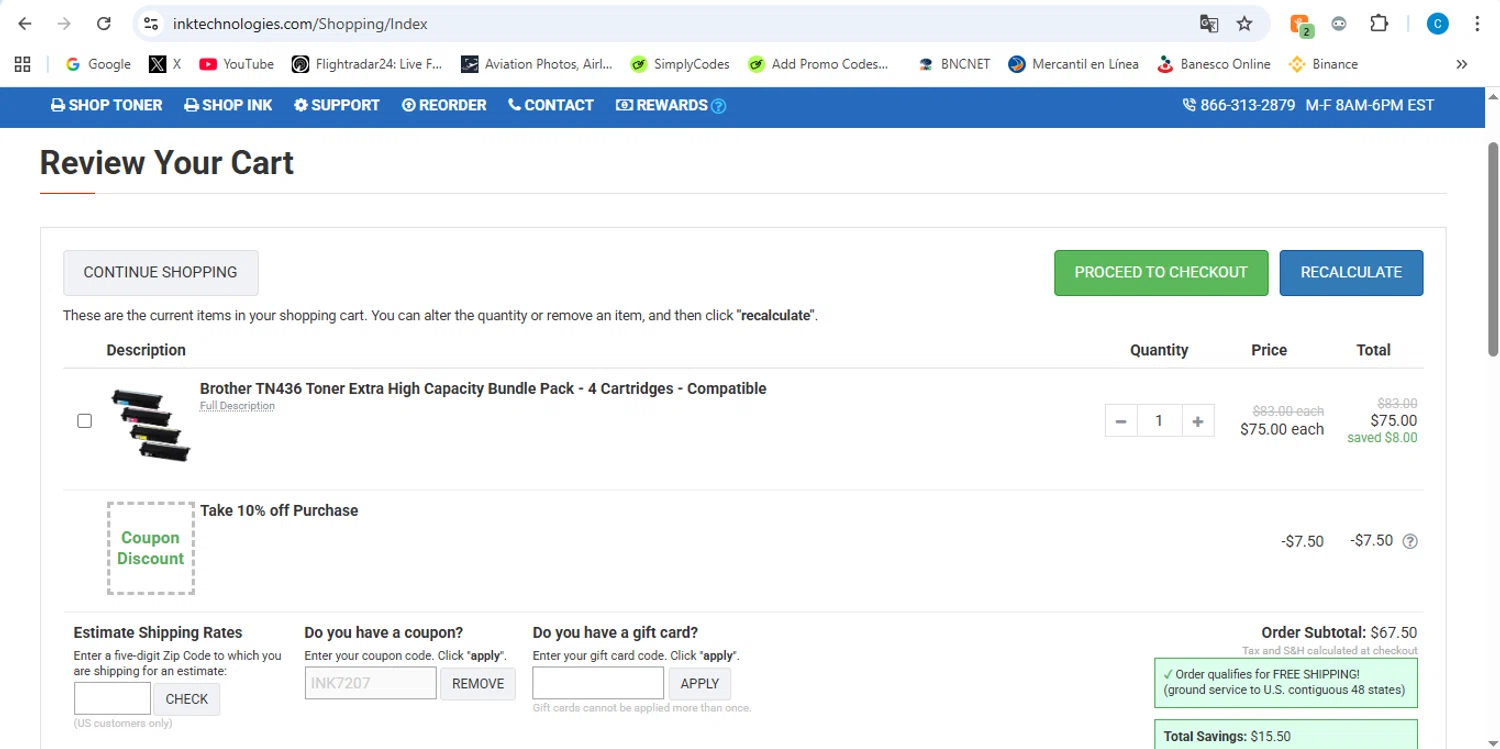Show more bookmarks chevron
The width and height of the screenshot is (1500, 749).
click(x=1461, y=64)
